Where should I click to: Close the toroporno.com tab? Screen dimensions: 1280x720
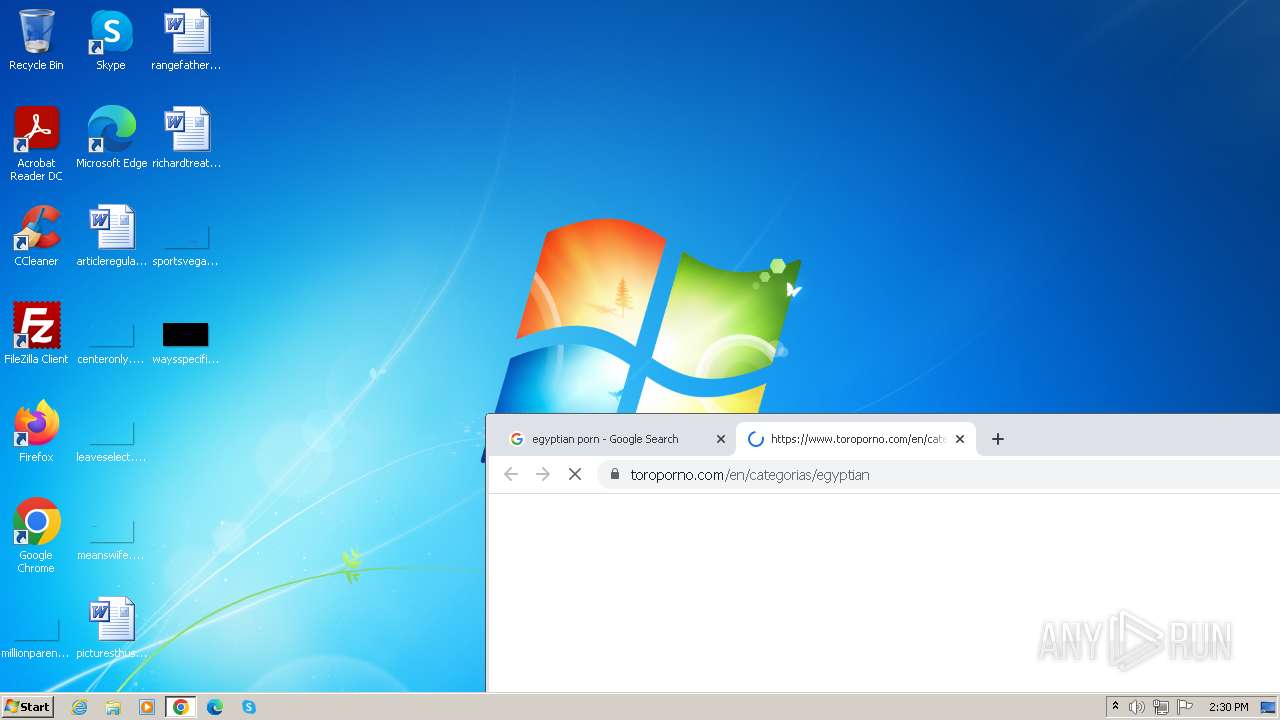[x=960, y=439]
